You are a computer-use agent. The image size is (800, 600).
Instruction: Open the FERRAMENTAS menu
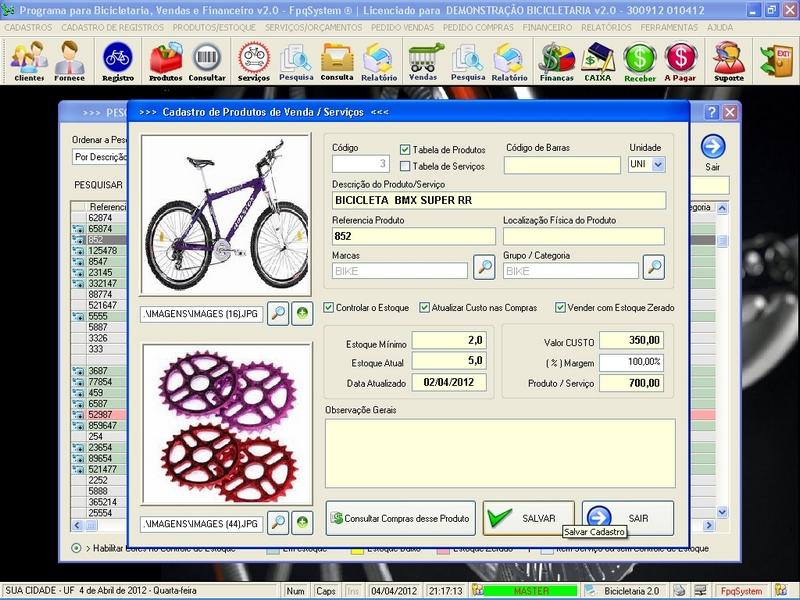(669, 28)
